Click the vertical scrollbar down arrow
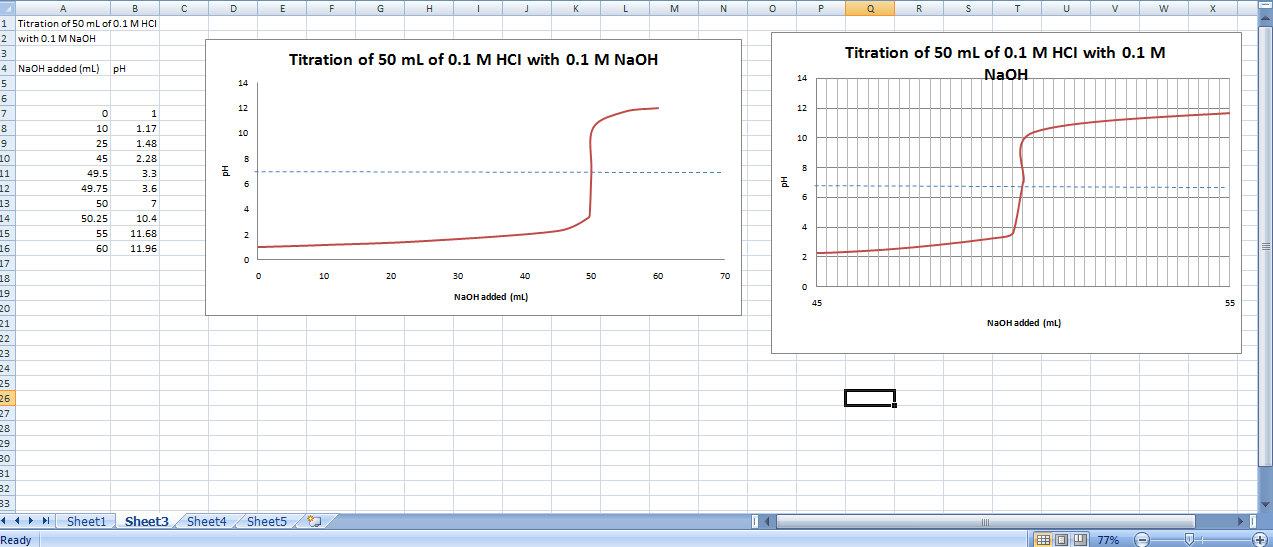The height and width of the screenshot is (547, 1273). pyautogui.click(x=1265, y=505)
